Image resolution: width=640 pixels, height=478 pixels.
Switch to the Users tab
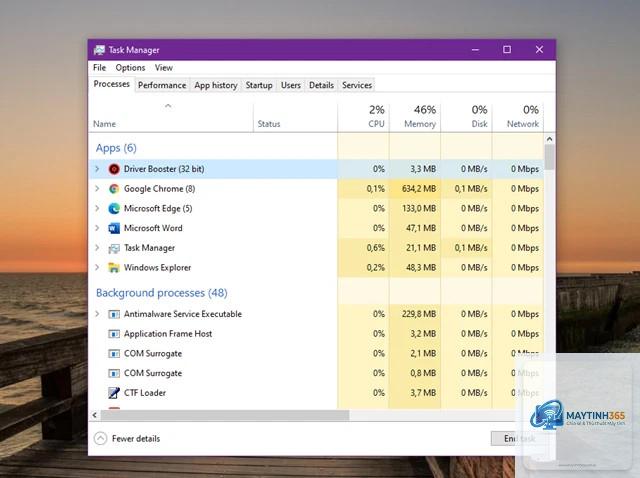click(291, 85)
